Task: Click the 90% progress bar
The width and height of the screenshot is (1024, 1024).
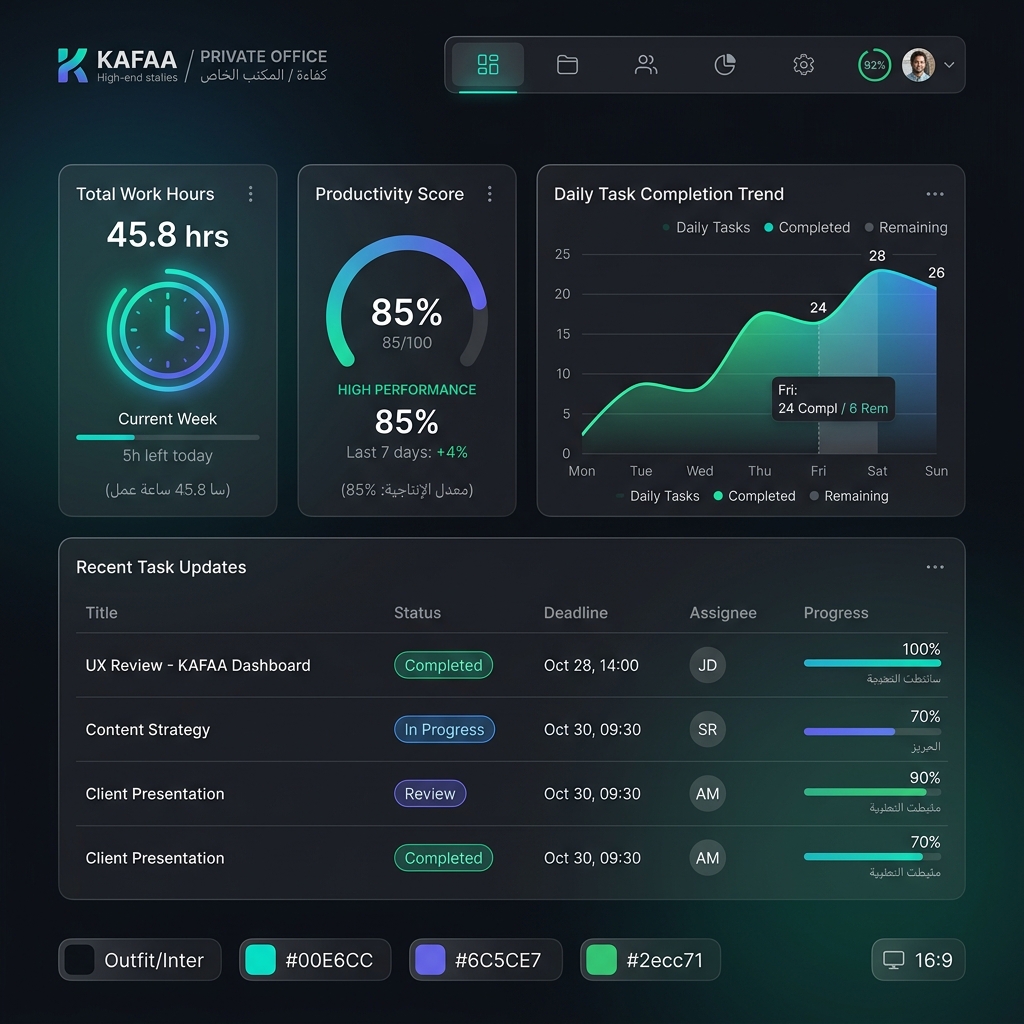Action: click(x=872, y=792)
